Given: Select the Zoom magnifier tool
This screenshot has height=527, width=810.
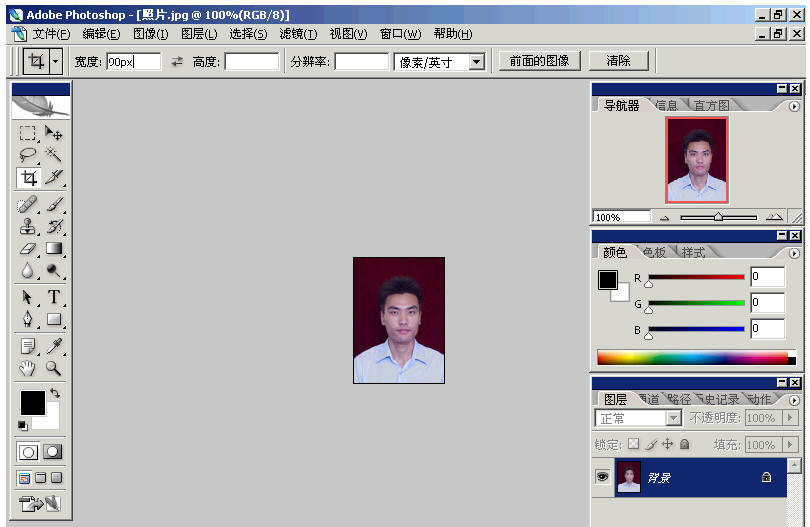Looking at the screenshot, I should [54, 369].
